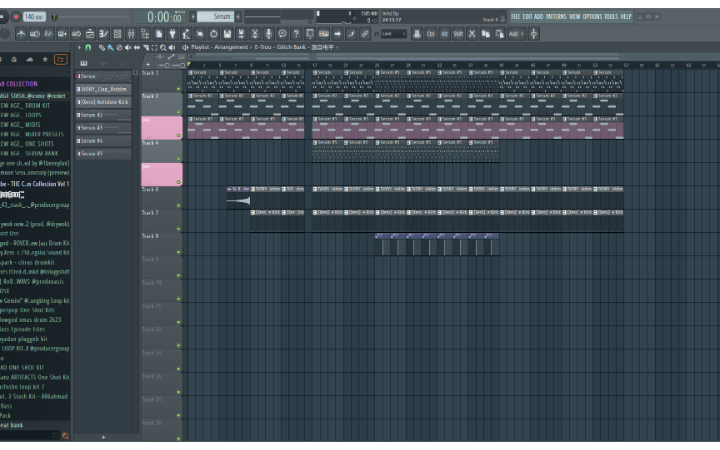
Task: Open the VIEW menu
Action: coord(575,17)
